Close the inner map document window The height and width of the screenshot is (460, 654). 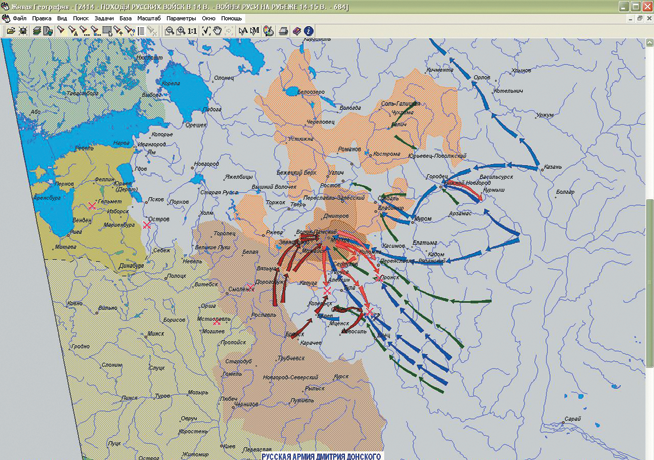pos(648,19)
